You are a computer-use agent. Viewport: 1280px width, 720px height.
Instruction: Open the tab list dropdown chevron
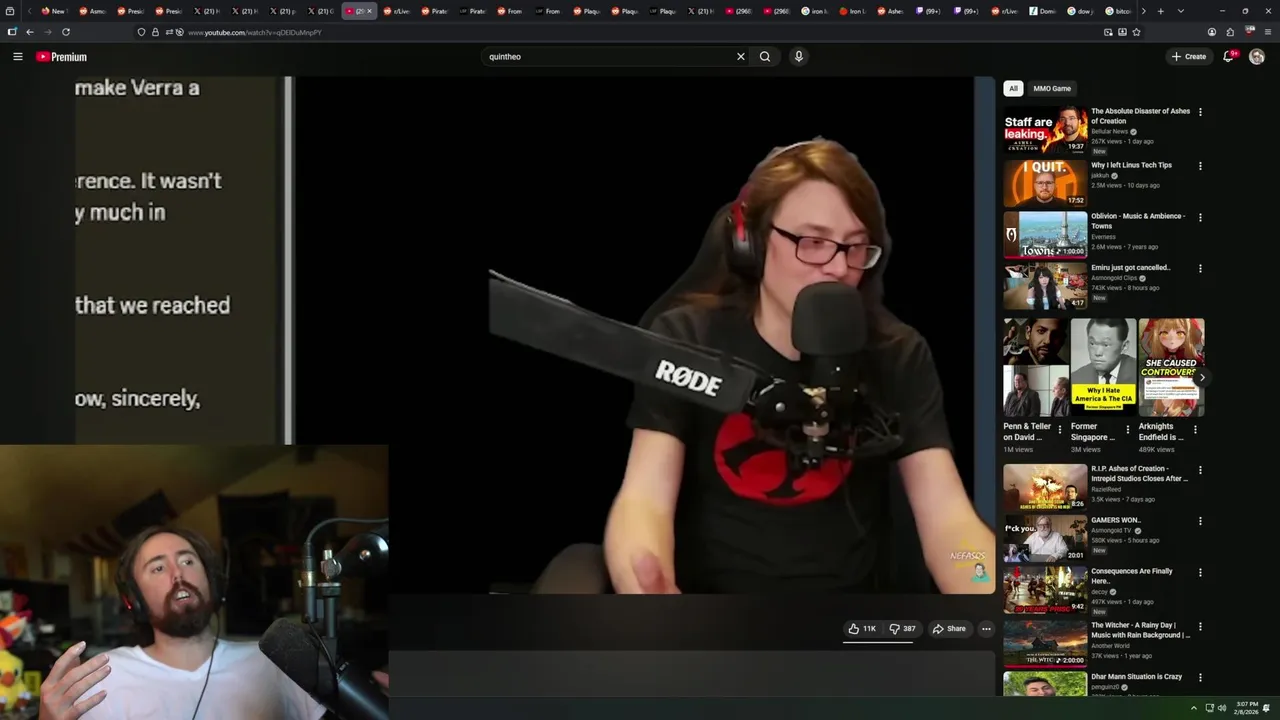point(1181,11)
